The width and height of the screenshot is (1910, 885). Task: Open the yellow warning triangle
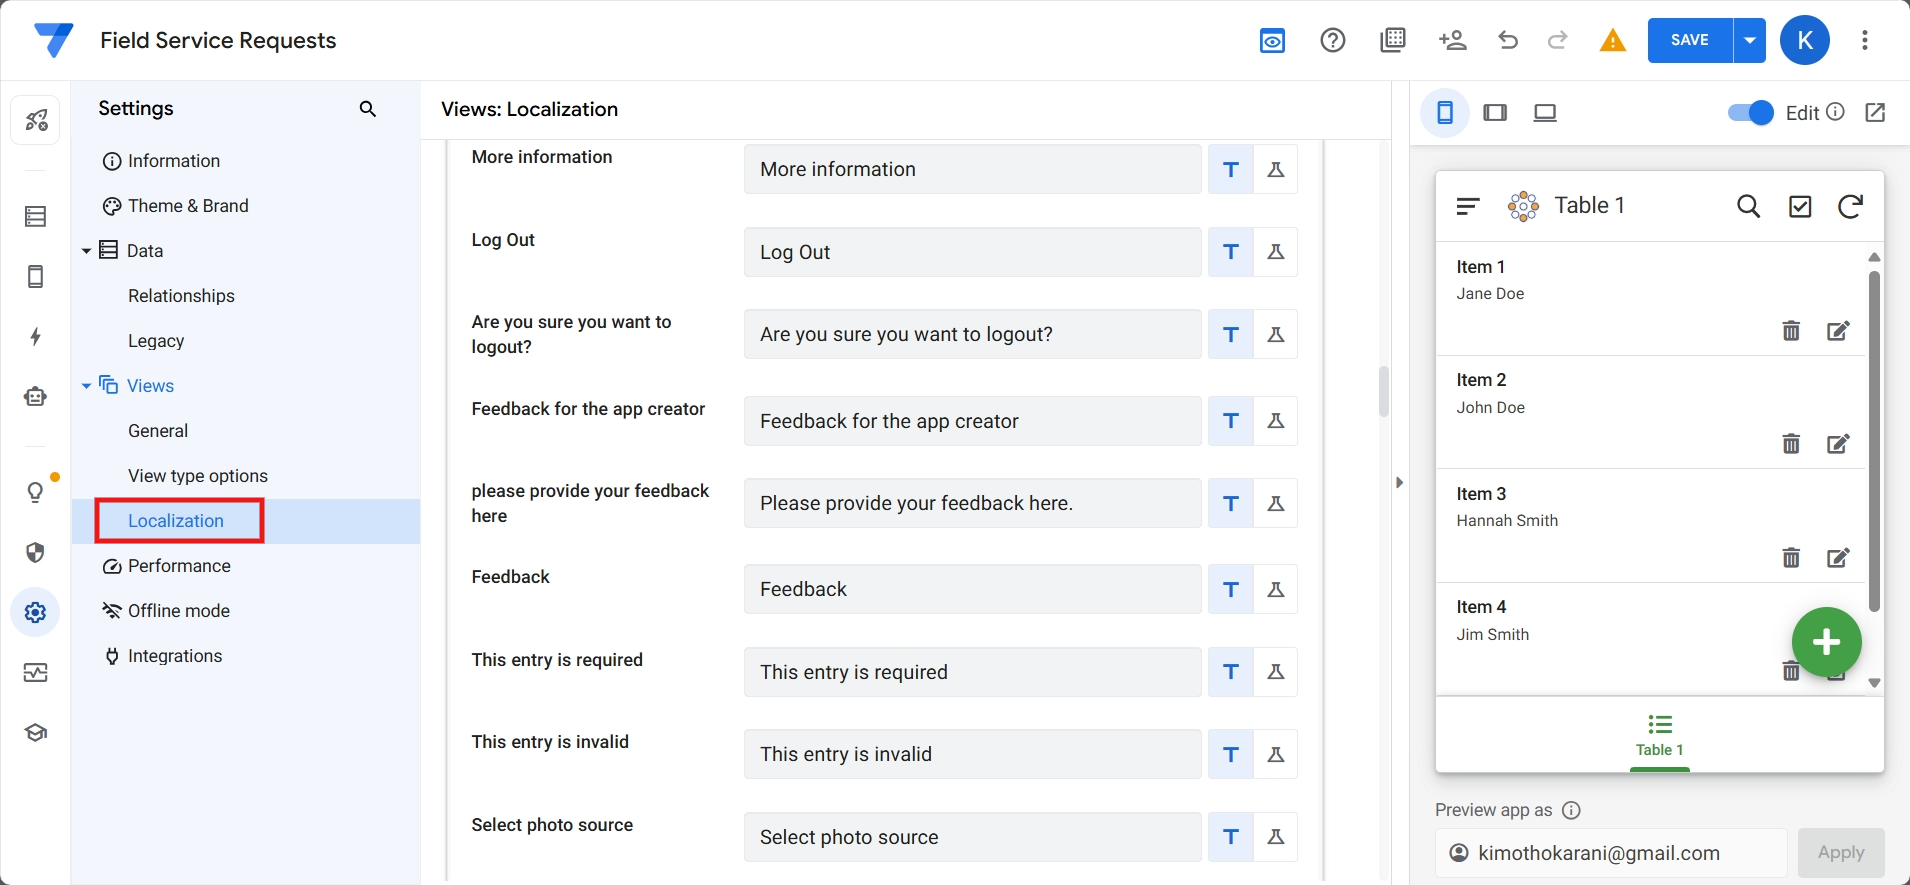coord(1612,40)
